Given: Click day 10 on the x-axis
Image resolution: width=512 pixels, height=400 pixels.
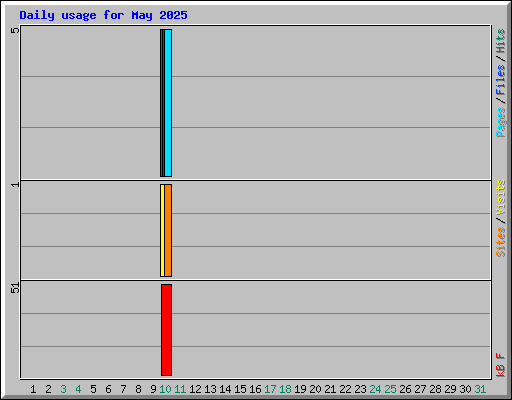Looking at the screenshot, I should tap(165, 389).
